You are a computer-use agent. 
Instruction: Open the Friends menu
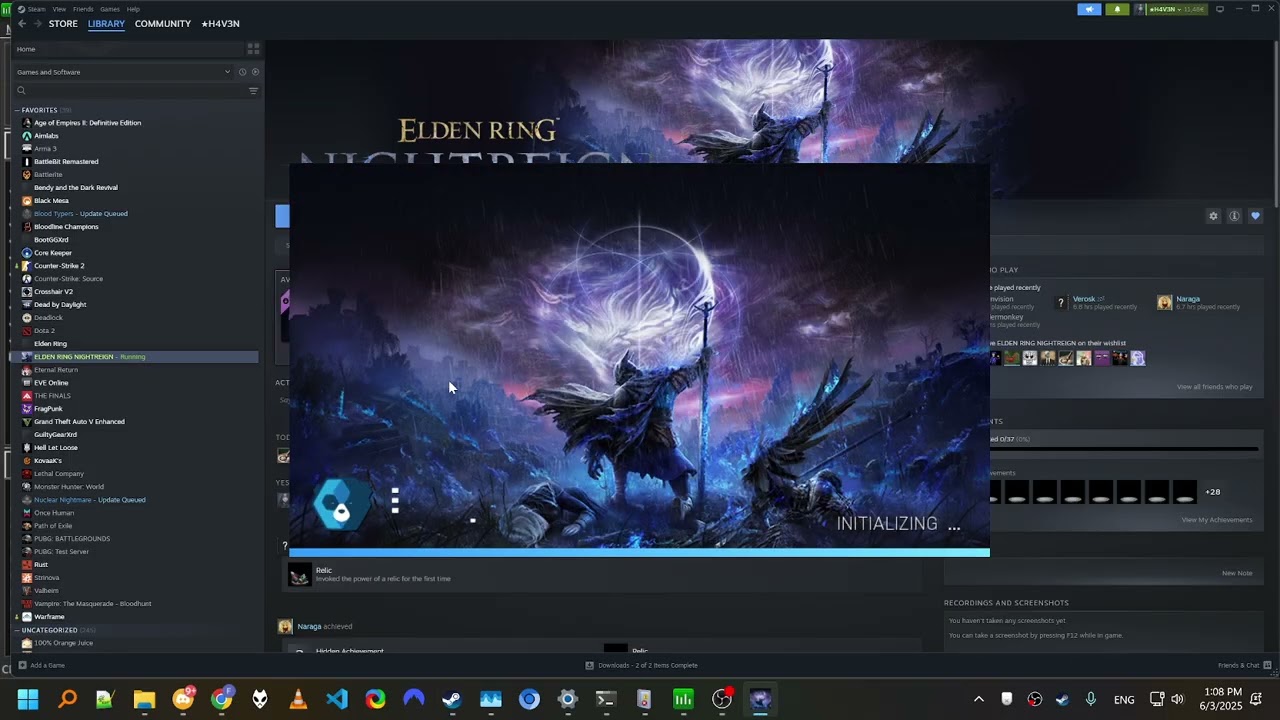(83, 9)
